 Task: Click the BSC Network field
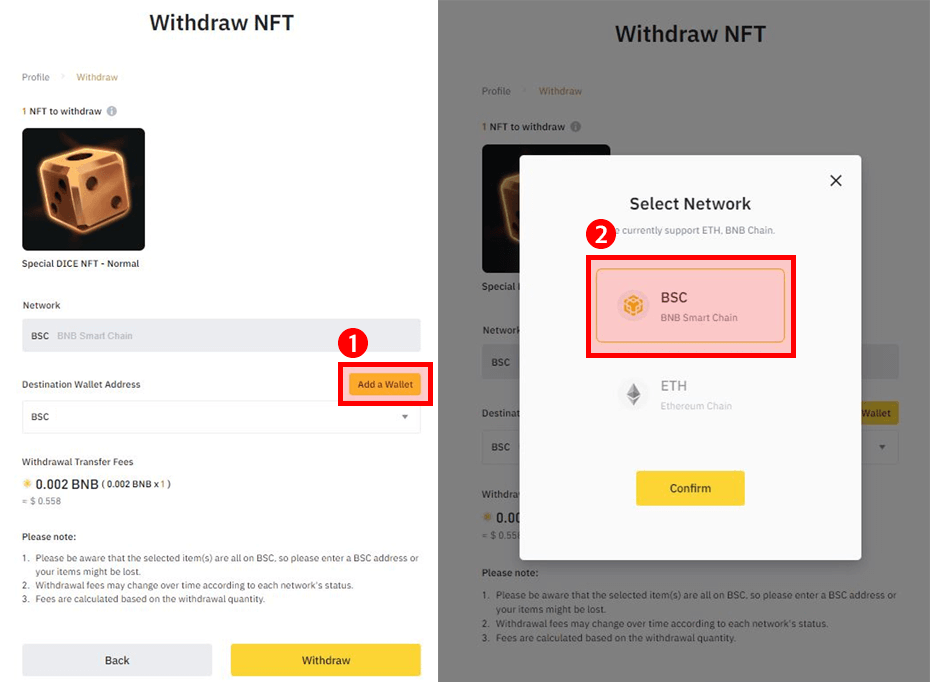(x=221, y=336)
